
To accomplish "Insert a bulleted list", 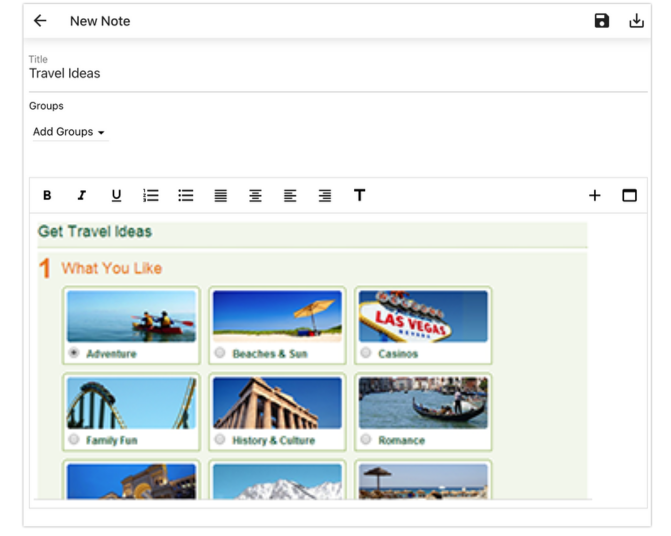I will click(186, 195).
